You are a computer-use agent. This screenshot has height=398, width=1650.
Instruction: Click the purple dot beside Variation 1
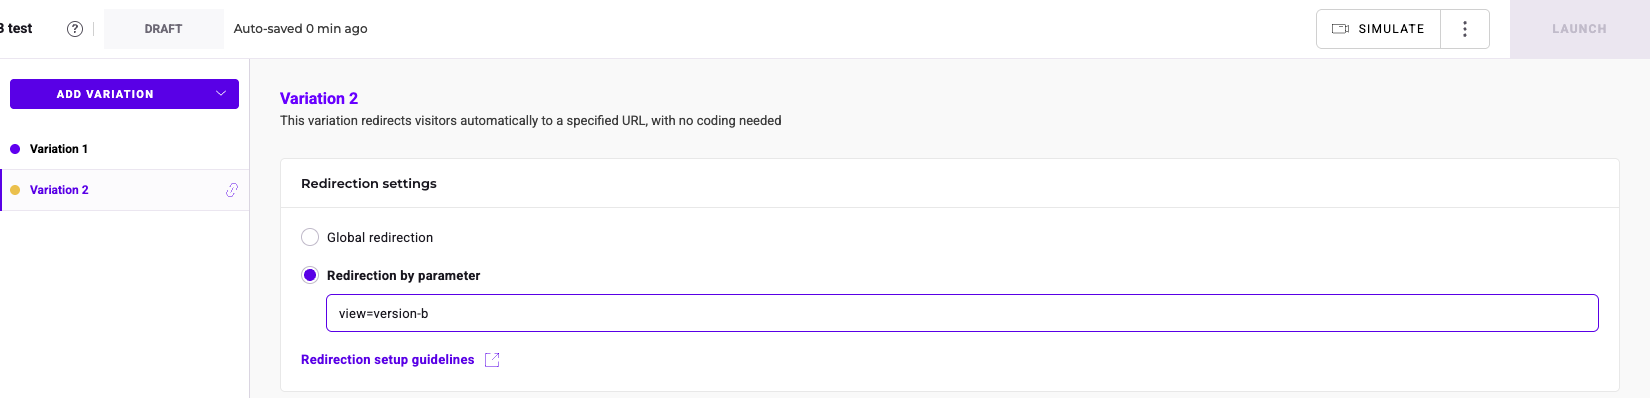[15, 149]
